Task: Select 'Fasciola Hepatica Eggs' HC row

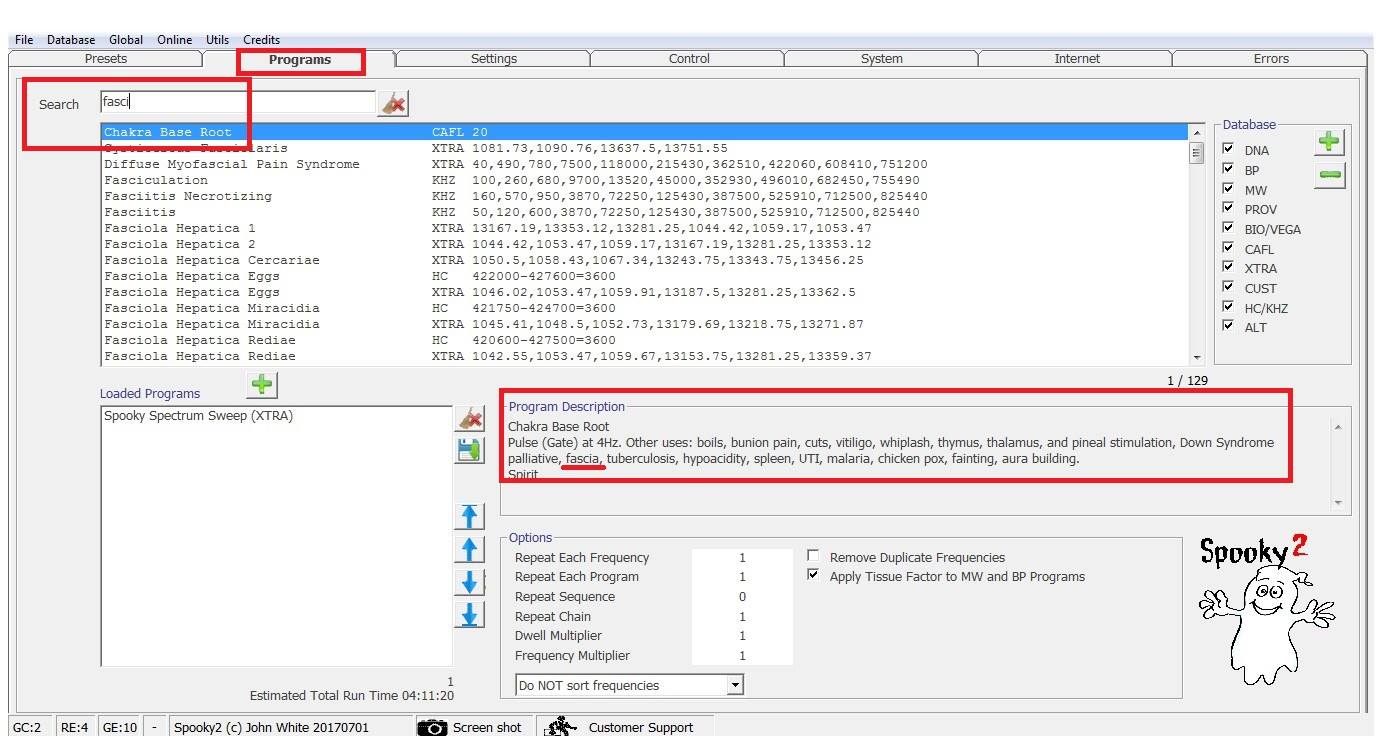Action: (645, 276)
